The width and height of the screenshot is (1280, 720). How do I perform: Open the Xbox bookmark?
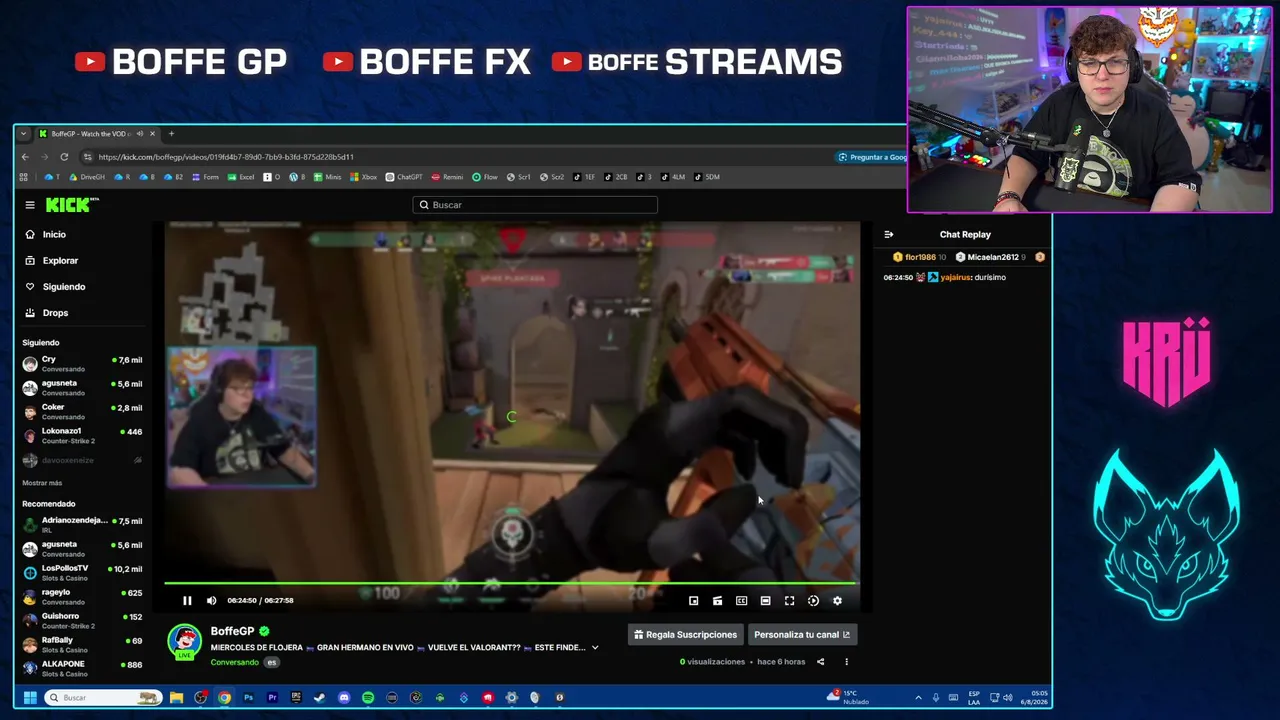[364, 177]
